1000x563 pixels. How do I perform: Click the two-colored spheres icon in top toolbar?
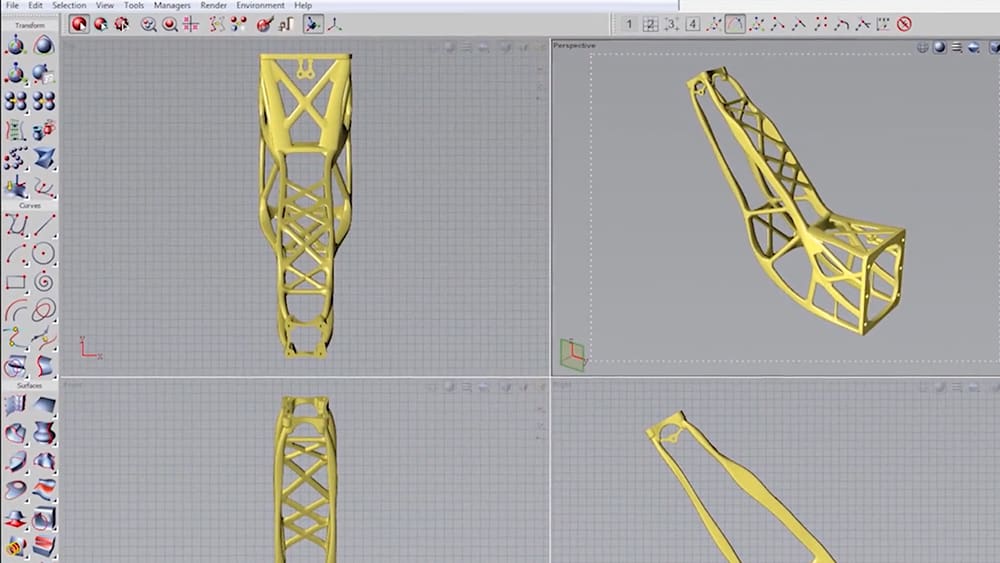point(239,24)
